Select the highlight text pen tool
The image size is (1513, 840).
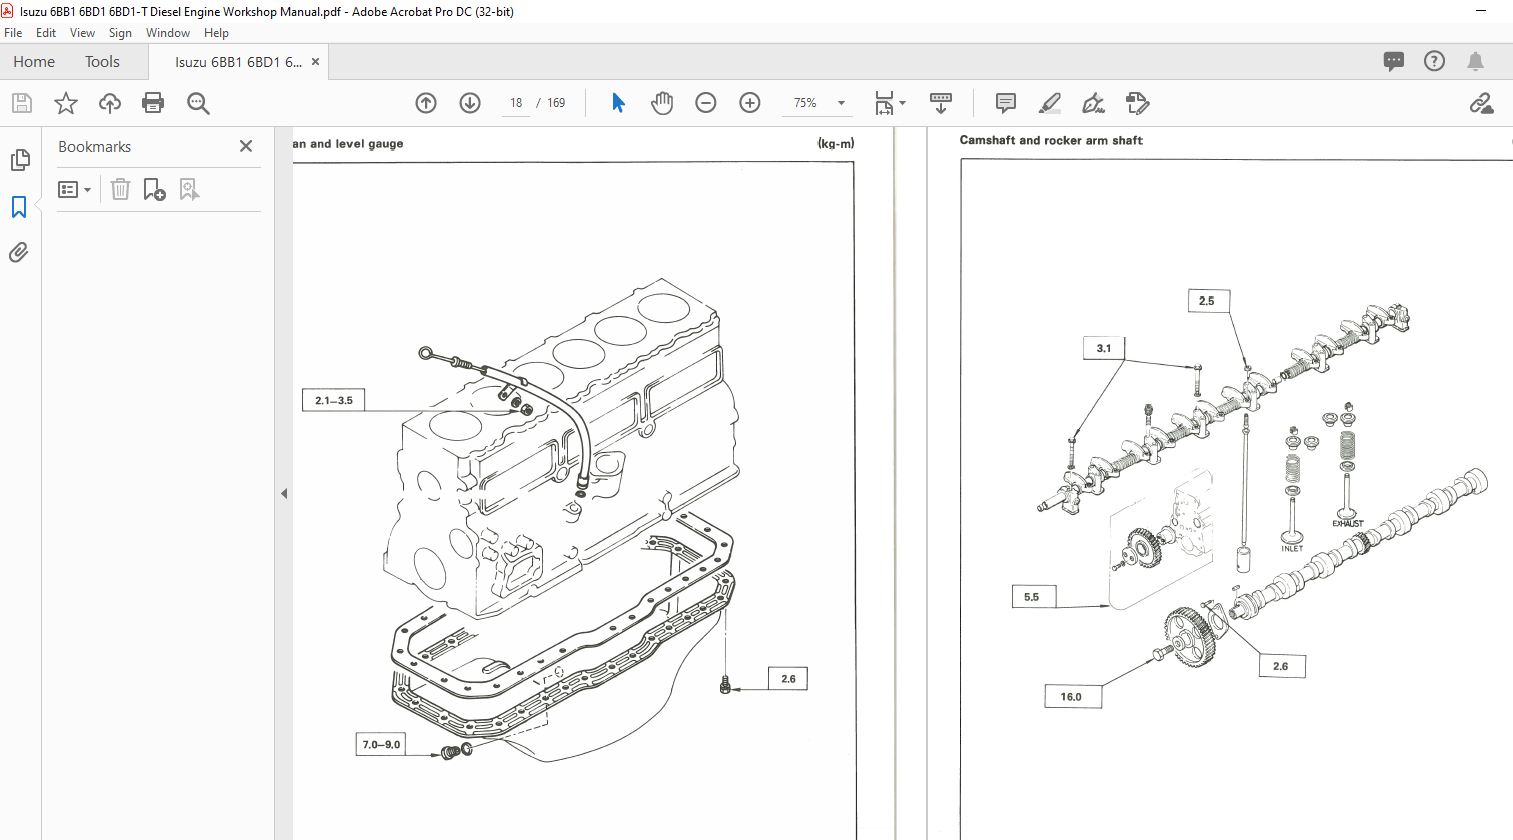[x=1050, y=103]
